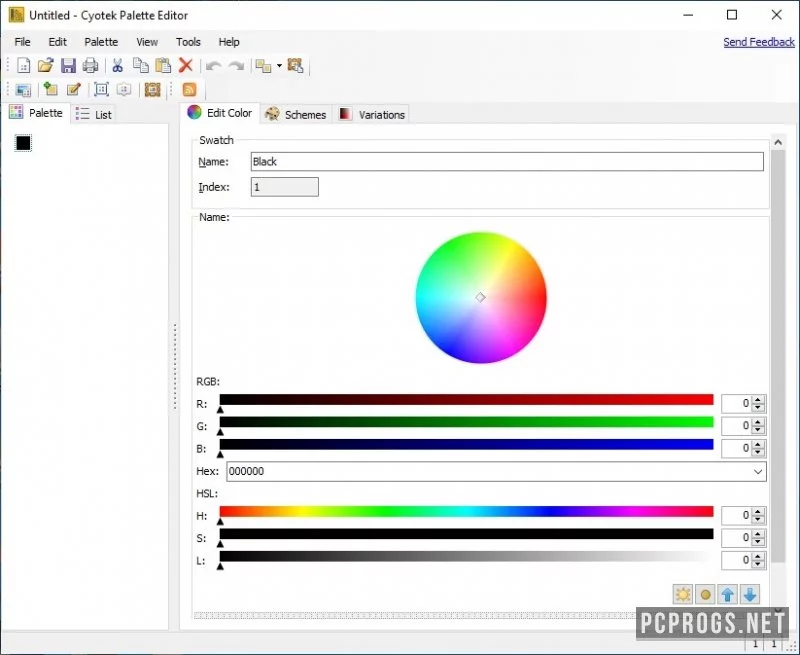Image resolution: width=800 pixels, height=655 pixels.
Task: Click the gold circle darken button
Action: pyautogui.click(x=705, y=594)
